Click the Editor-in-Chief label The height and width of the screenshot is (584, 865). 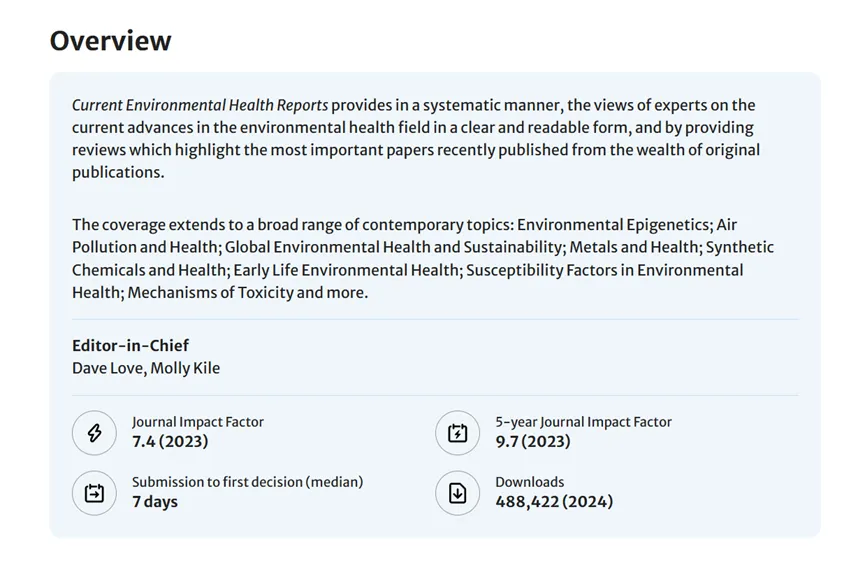130,345
